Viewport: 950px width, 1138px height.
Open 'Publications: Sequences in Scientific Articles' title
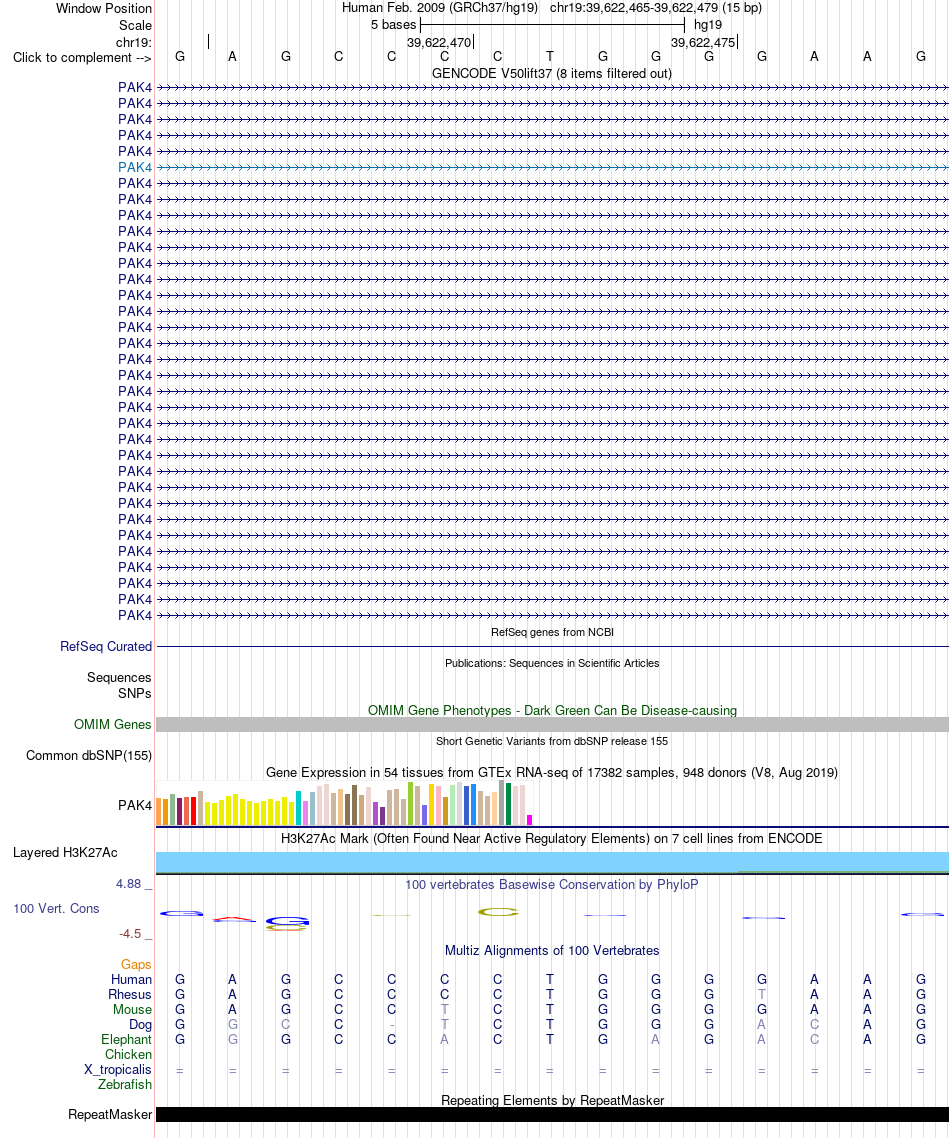[x=552, y=663]
